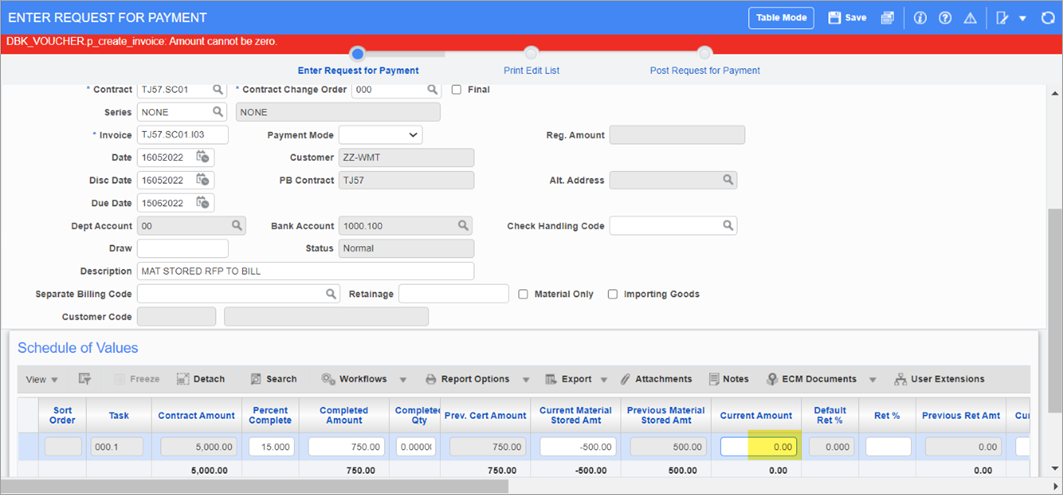Open calendar picker for Date field
1063x495 pixels.
pos(202,157)
